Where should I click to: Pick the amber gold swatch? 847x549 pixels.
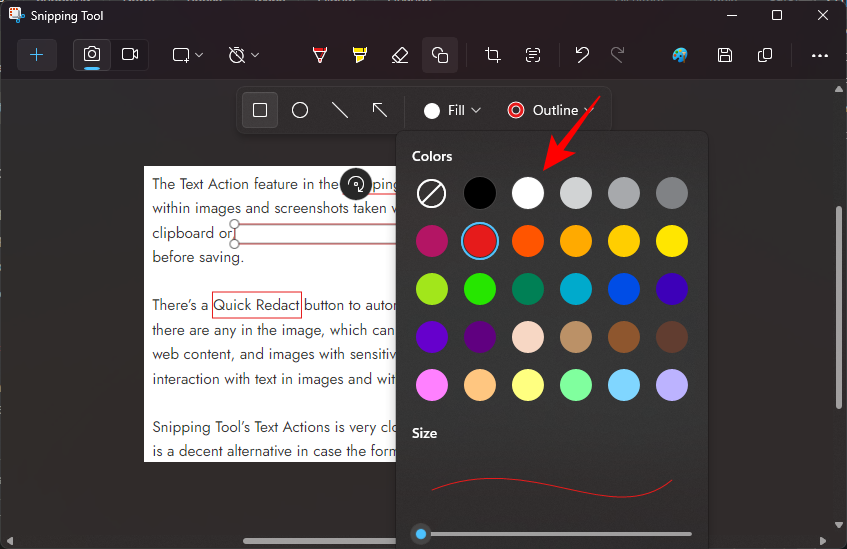point(624,241)
